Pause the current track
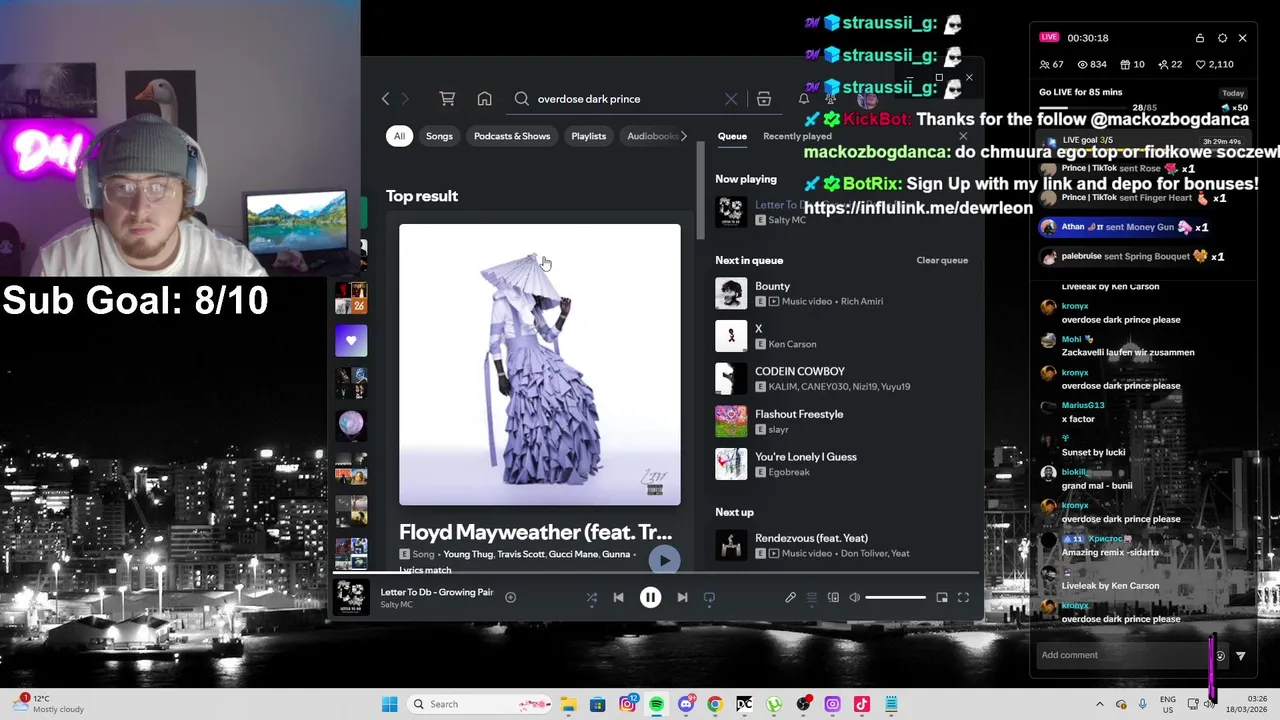1280x720 pixels. click(650, 597)
